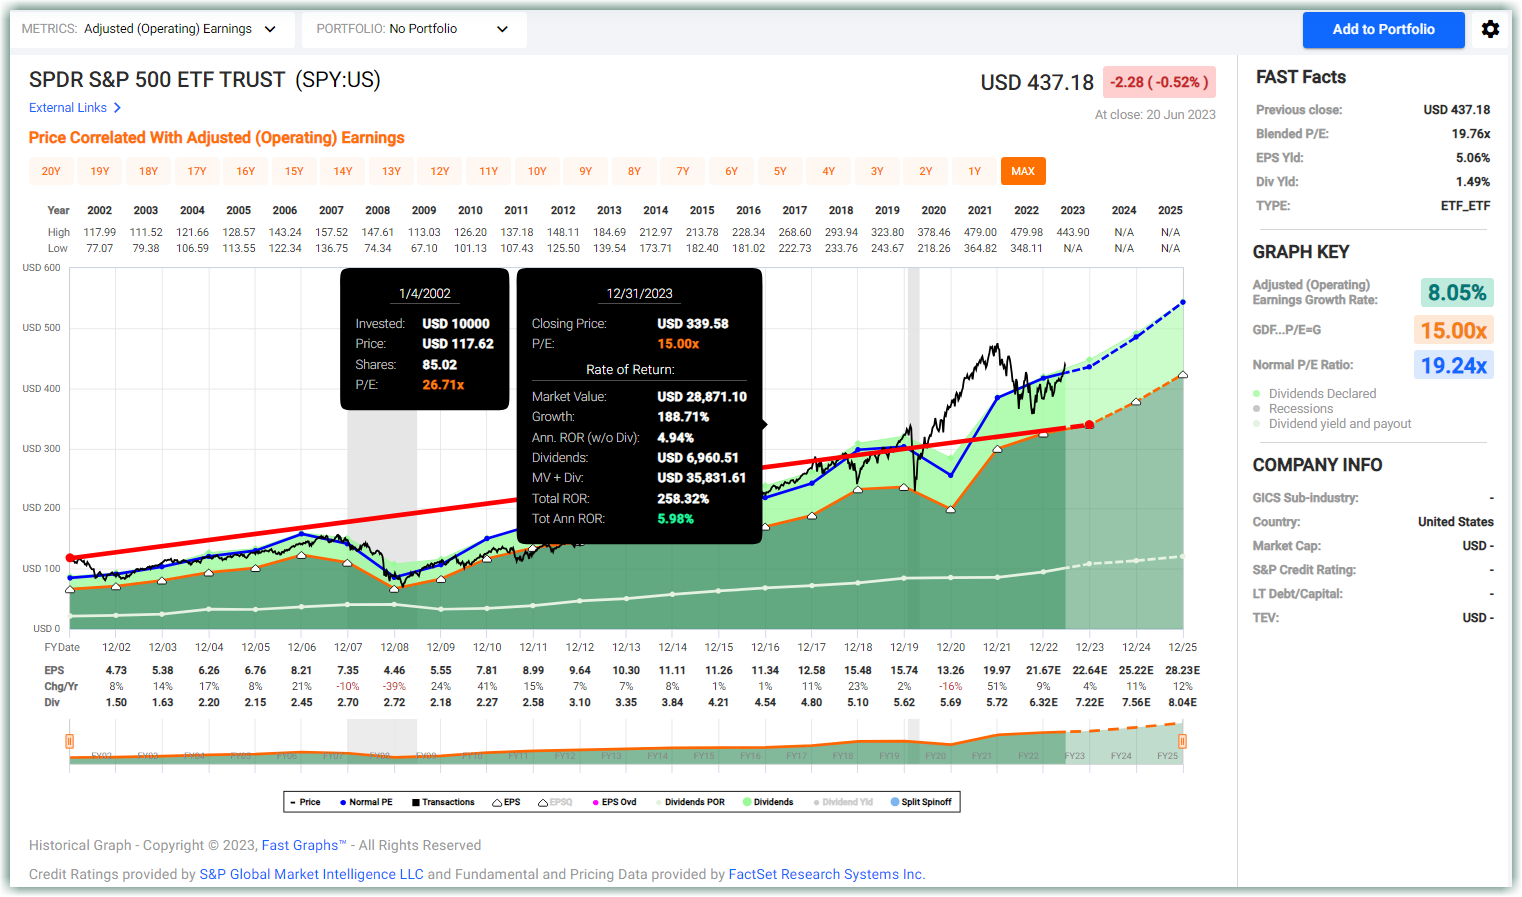Click the red end marker near 12/23

(1090, 425)
